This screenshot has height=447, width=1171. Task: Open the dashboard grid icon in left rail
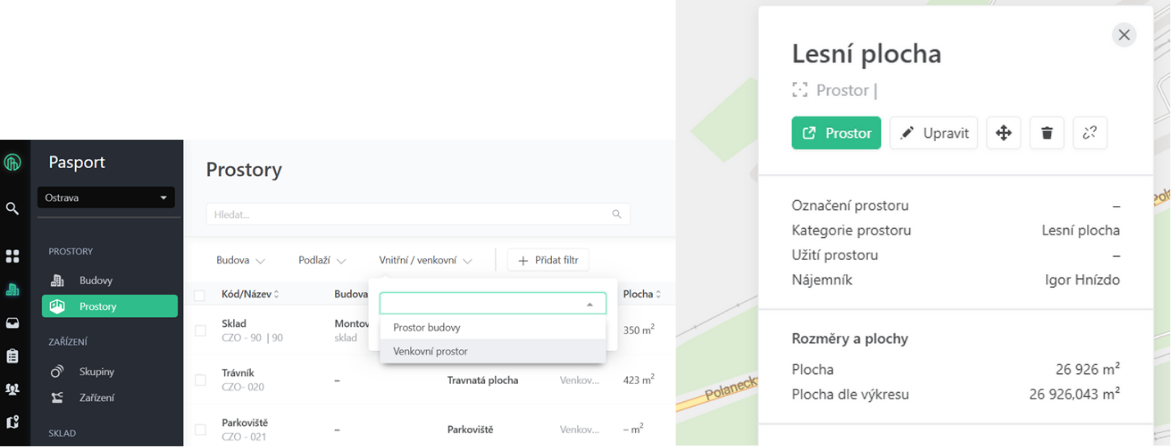point(12,257)
